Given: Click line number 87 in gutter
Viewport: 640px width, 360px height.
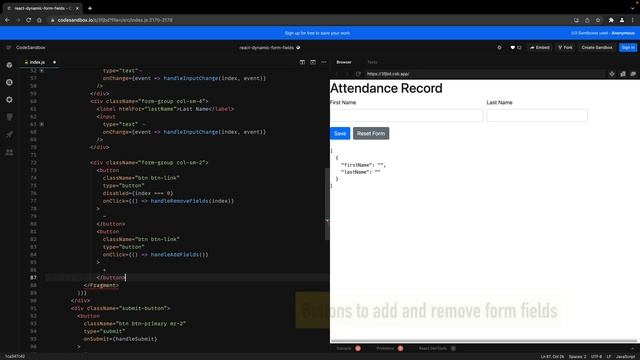Looking at the screenshot, I should click(33, 278).
